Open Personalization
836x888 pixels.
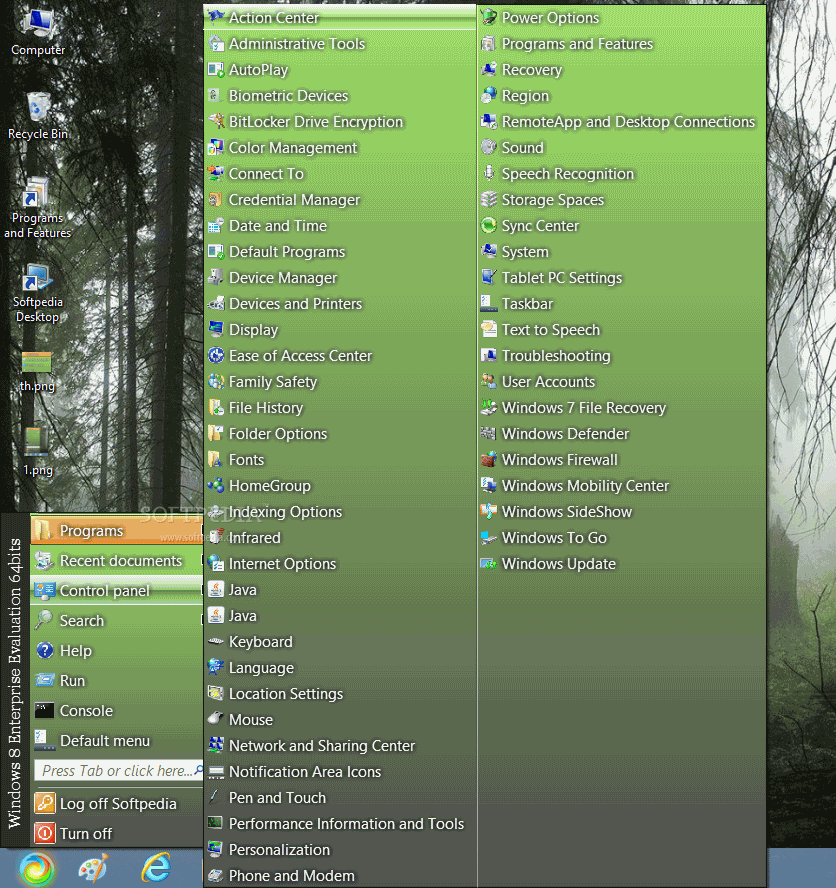pos(340,850)
